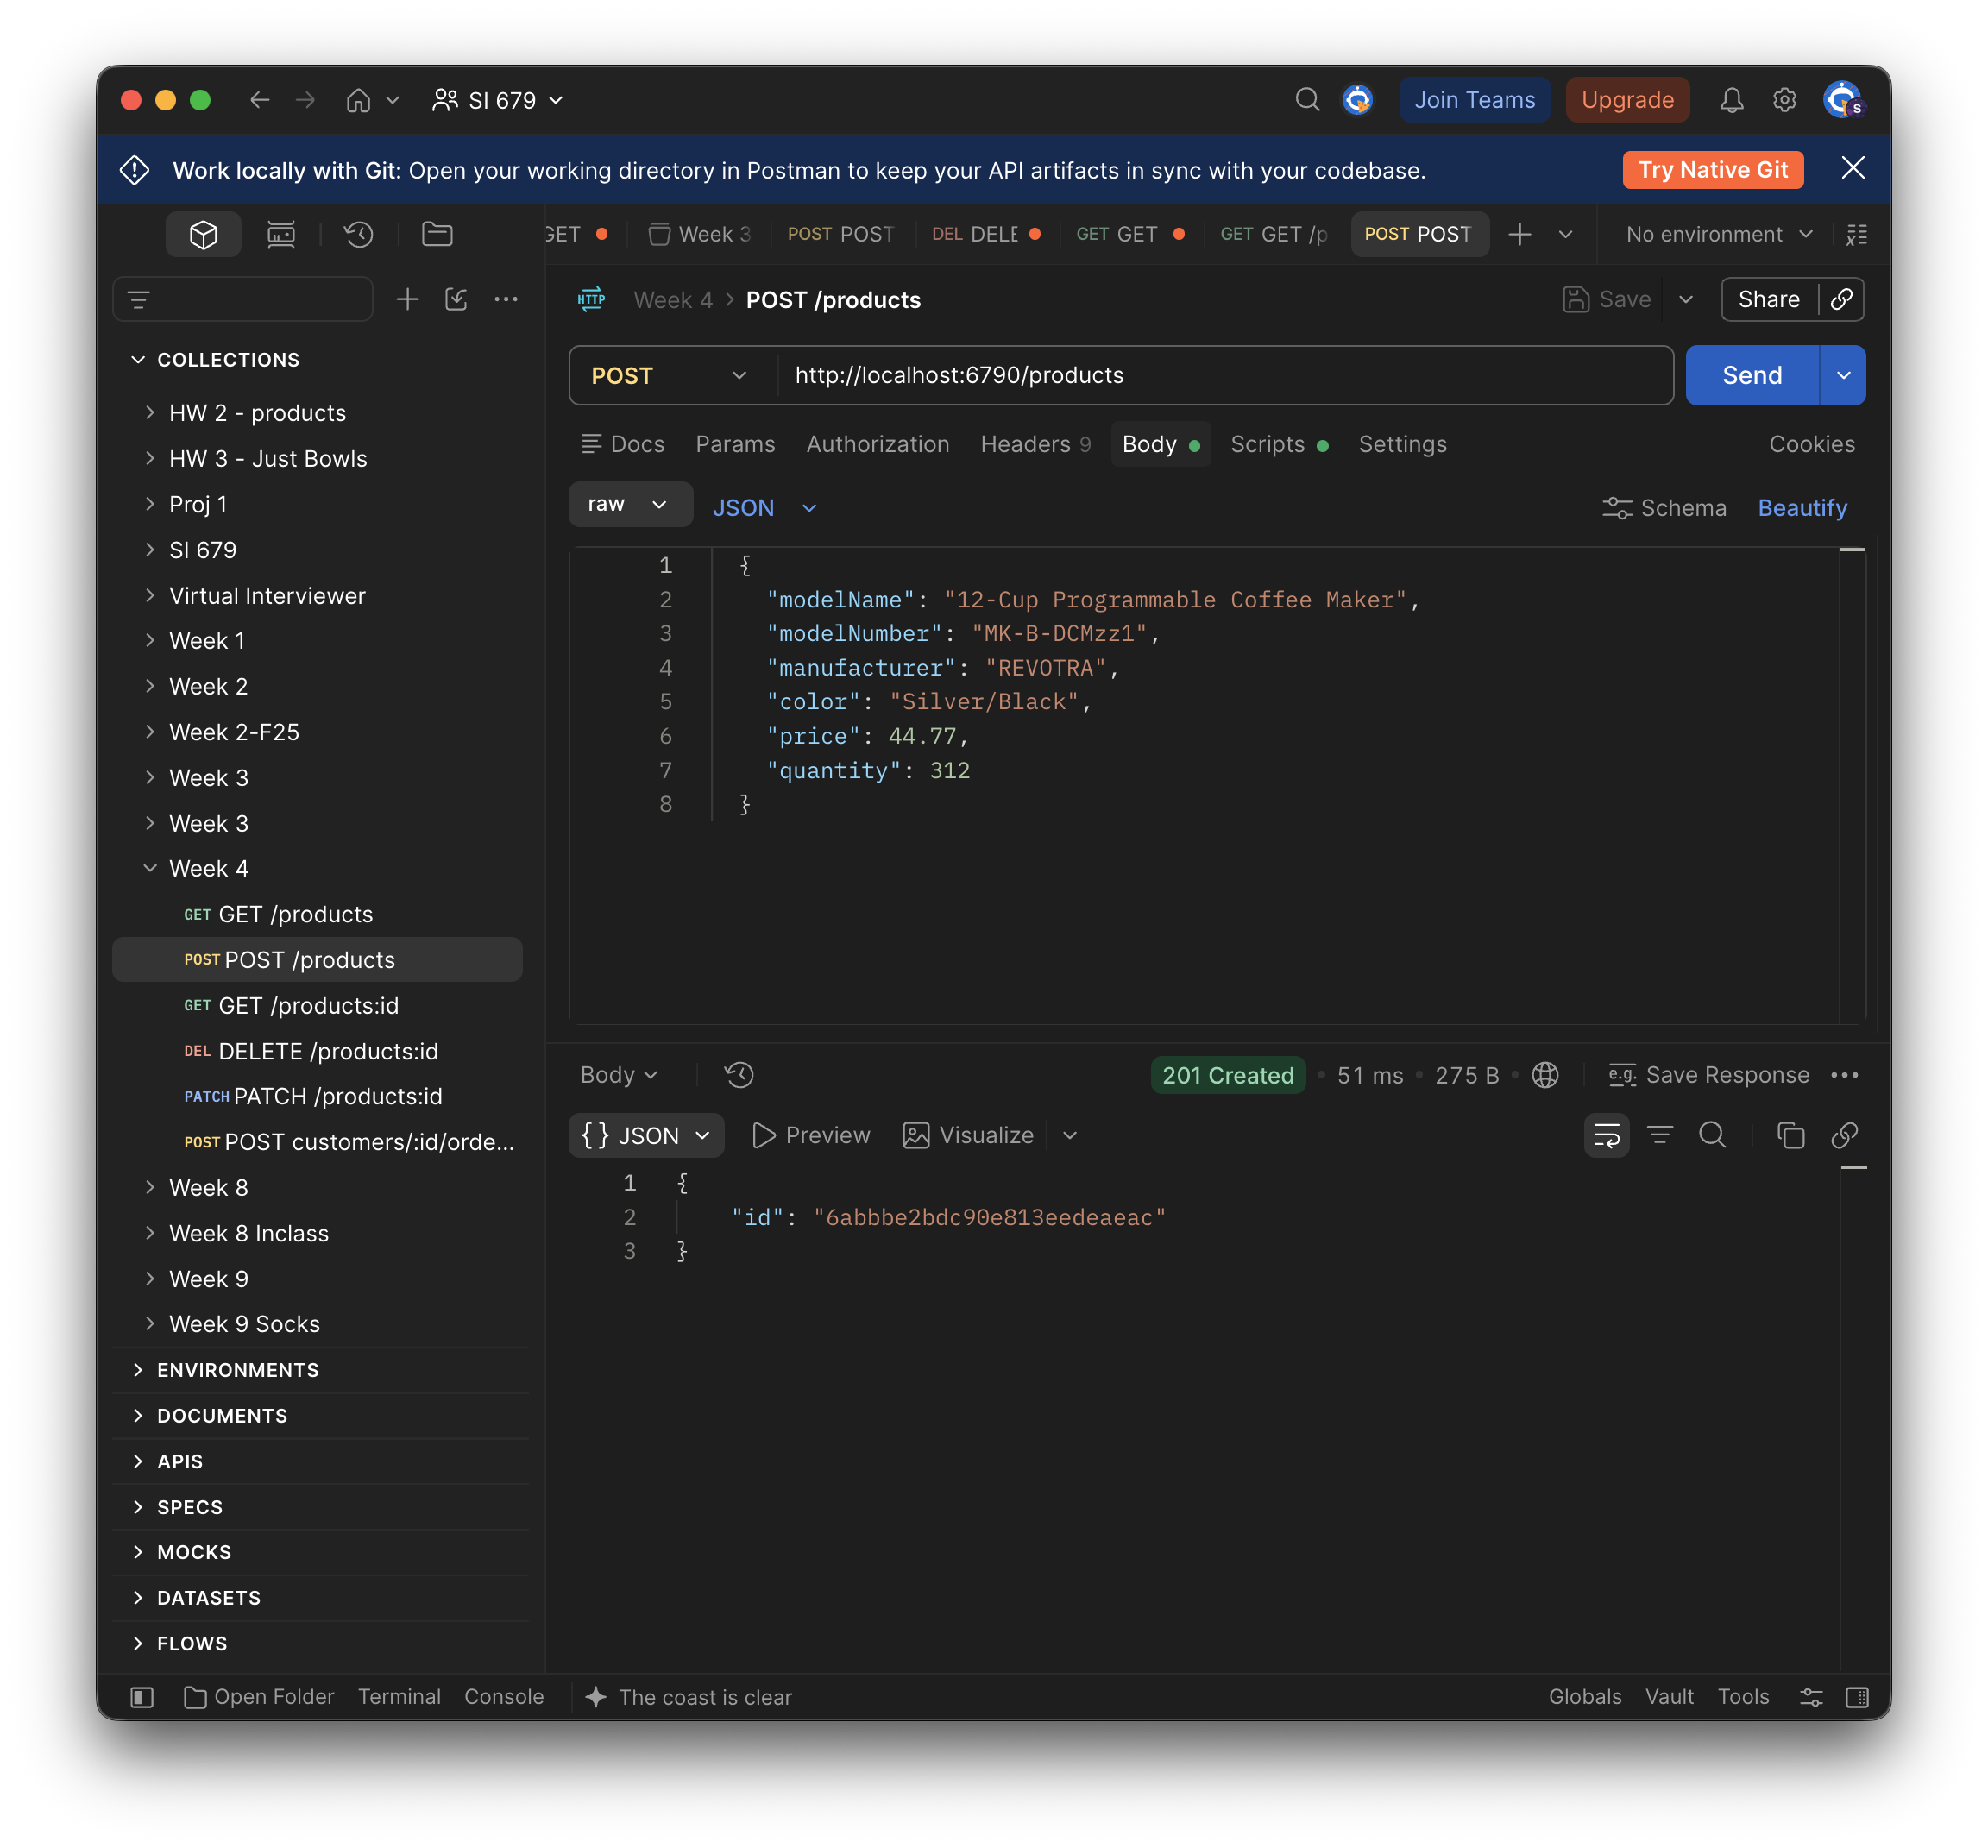
Task: Open the History sidebar clock icon
Action: (358, 234)
